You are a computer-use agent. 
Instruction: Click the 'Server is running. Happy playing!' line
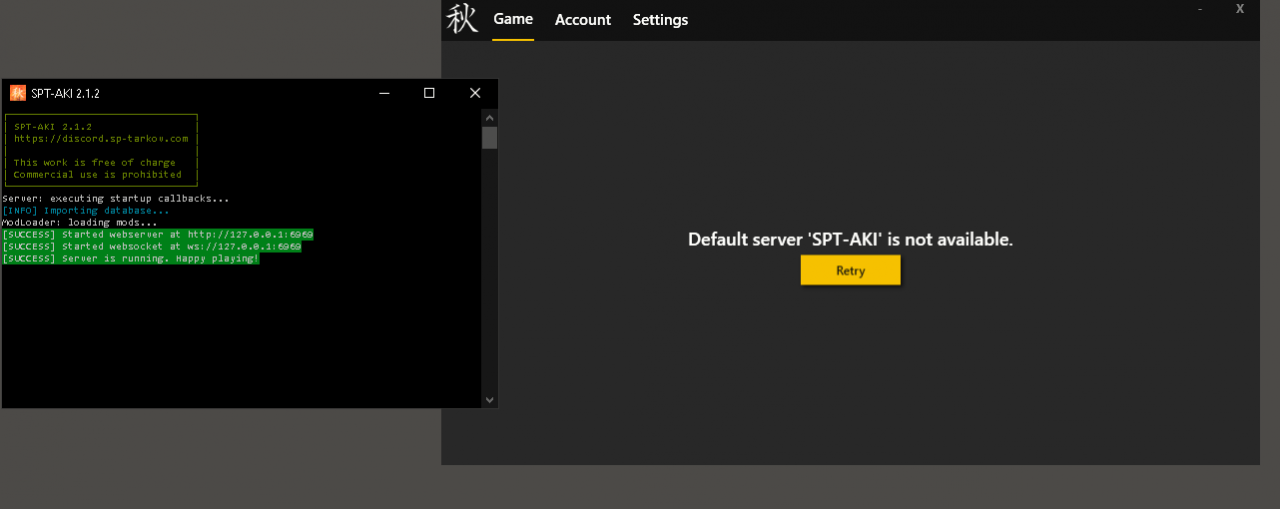130,259
